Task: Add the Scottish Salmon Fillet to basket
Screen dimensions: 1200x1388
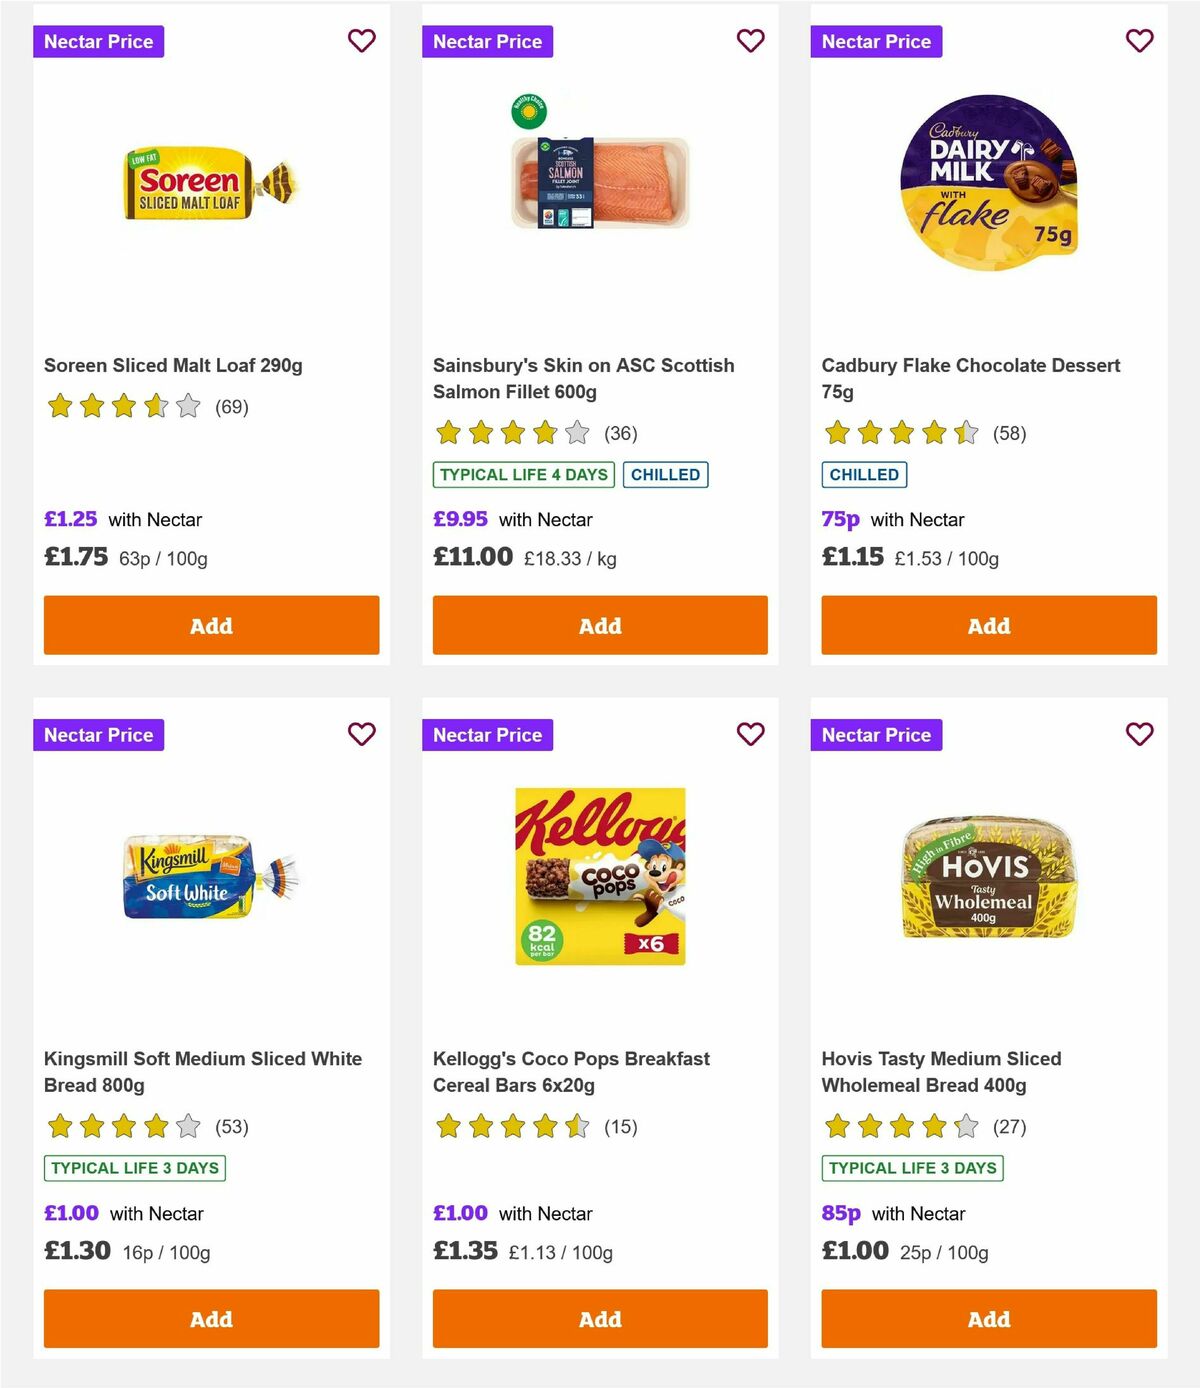Action: click(x=599, y=625)
